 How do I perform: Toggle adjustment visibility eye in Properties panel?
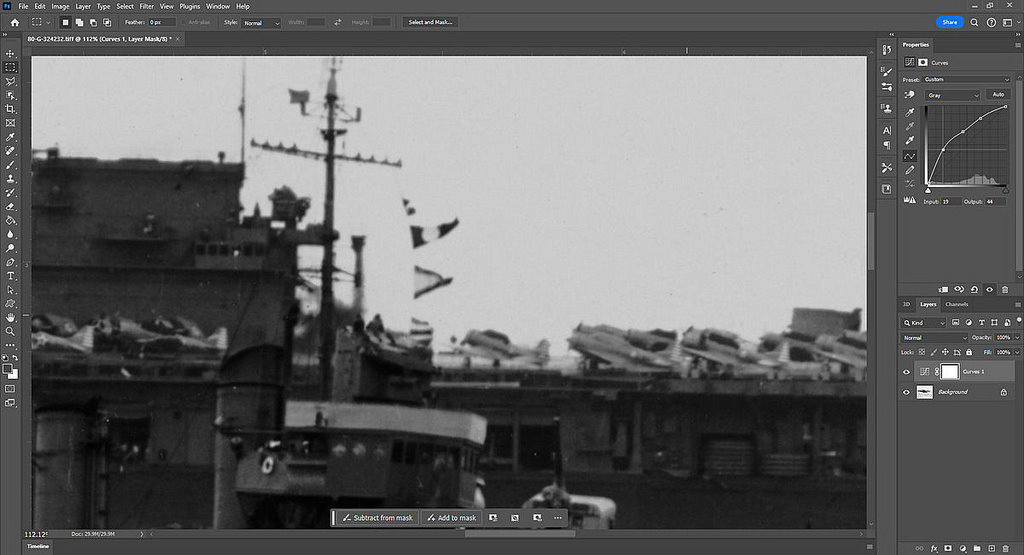[989, 289]
